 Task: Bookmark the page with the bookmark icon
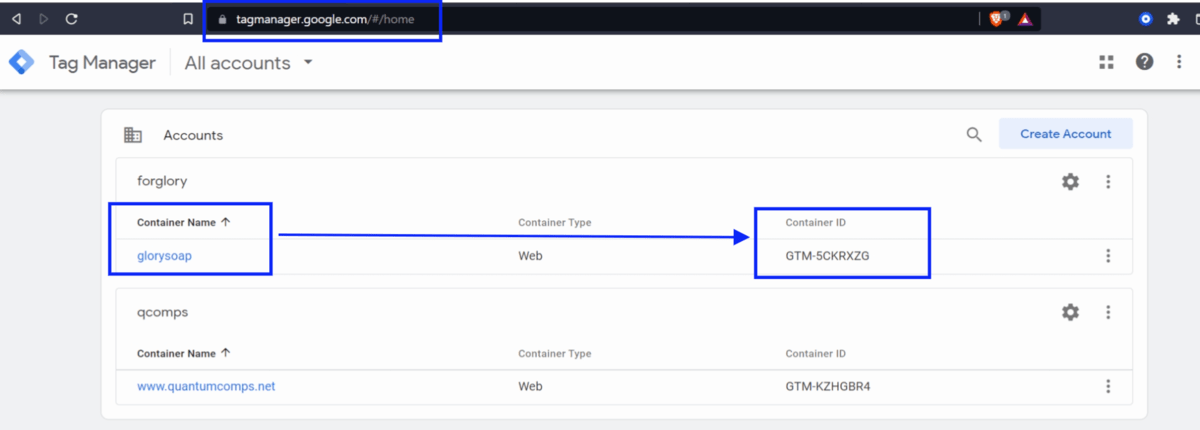point(188,19)
